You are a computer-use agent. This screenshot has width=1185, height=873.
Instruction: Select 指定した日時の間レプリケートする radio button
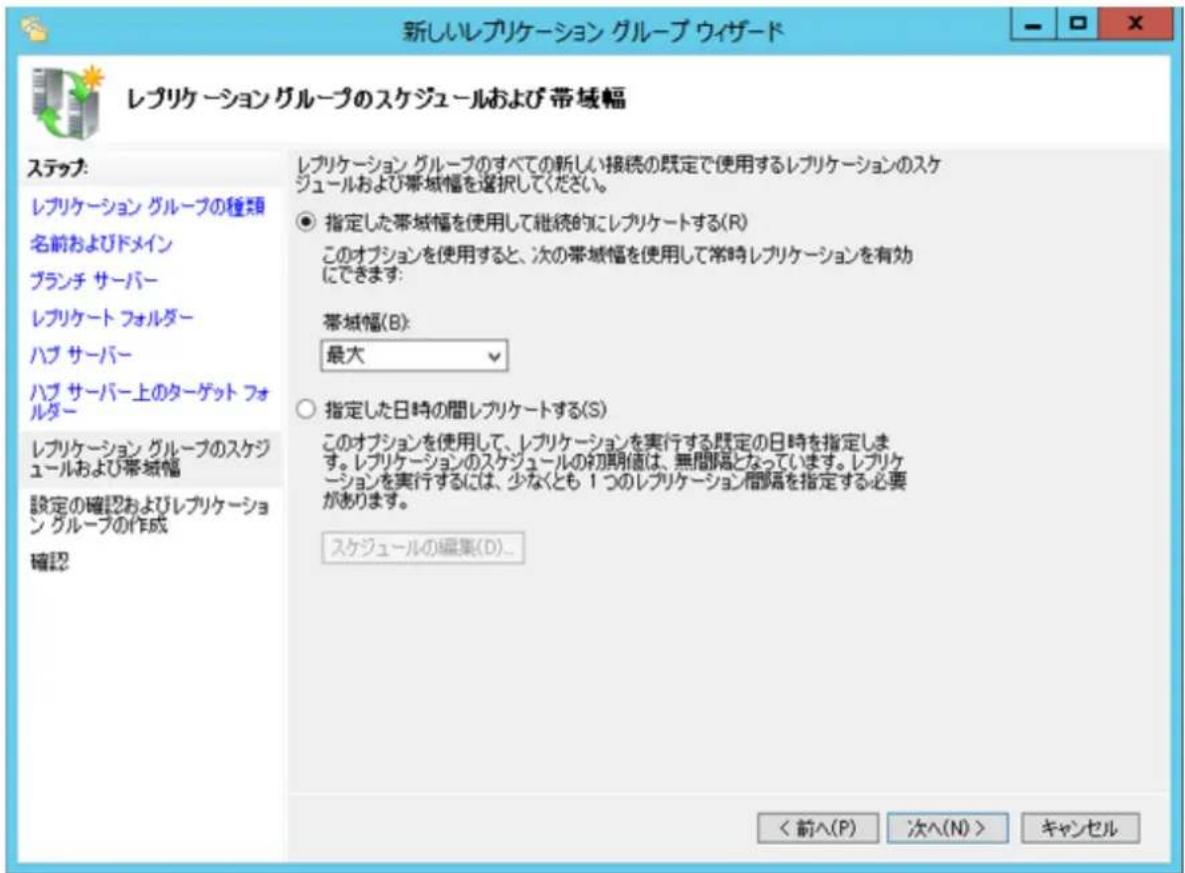coord(305,410)
